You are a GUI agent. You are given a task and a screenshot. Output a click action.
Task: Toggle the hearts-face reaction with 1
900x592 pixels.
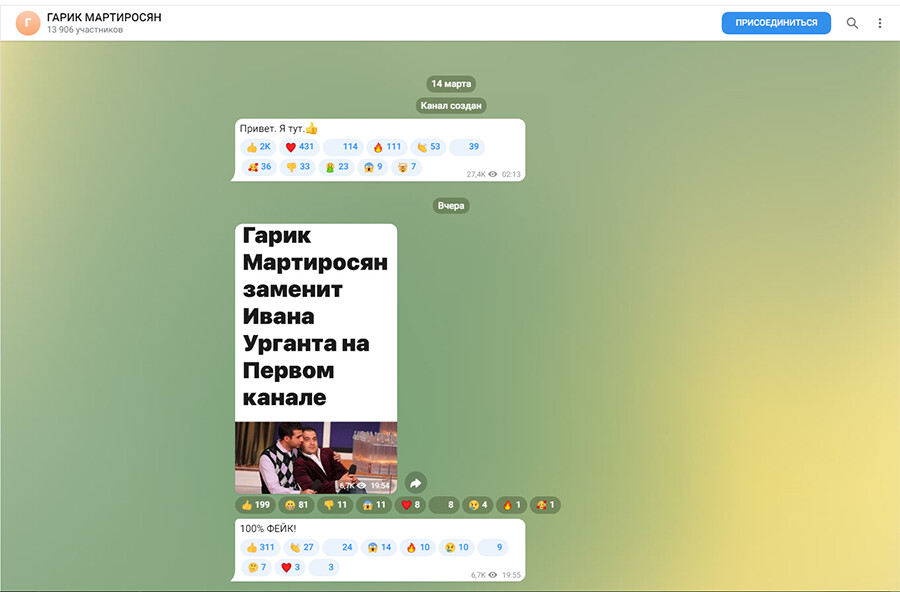point(545,505)
